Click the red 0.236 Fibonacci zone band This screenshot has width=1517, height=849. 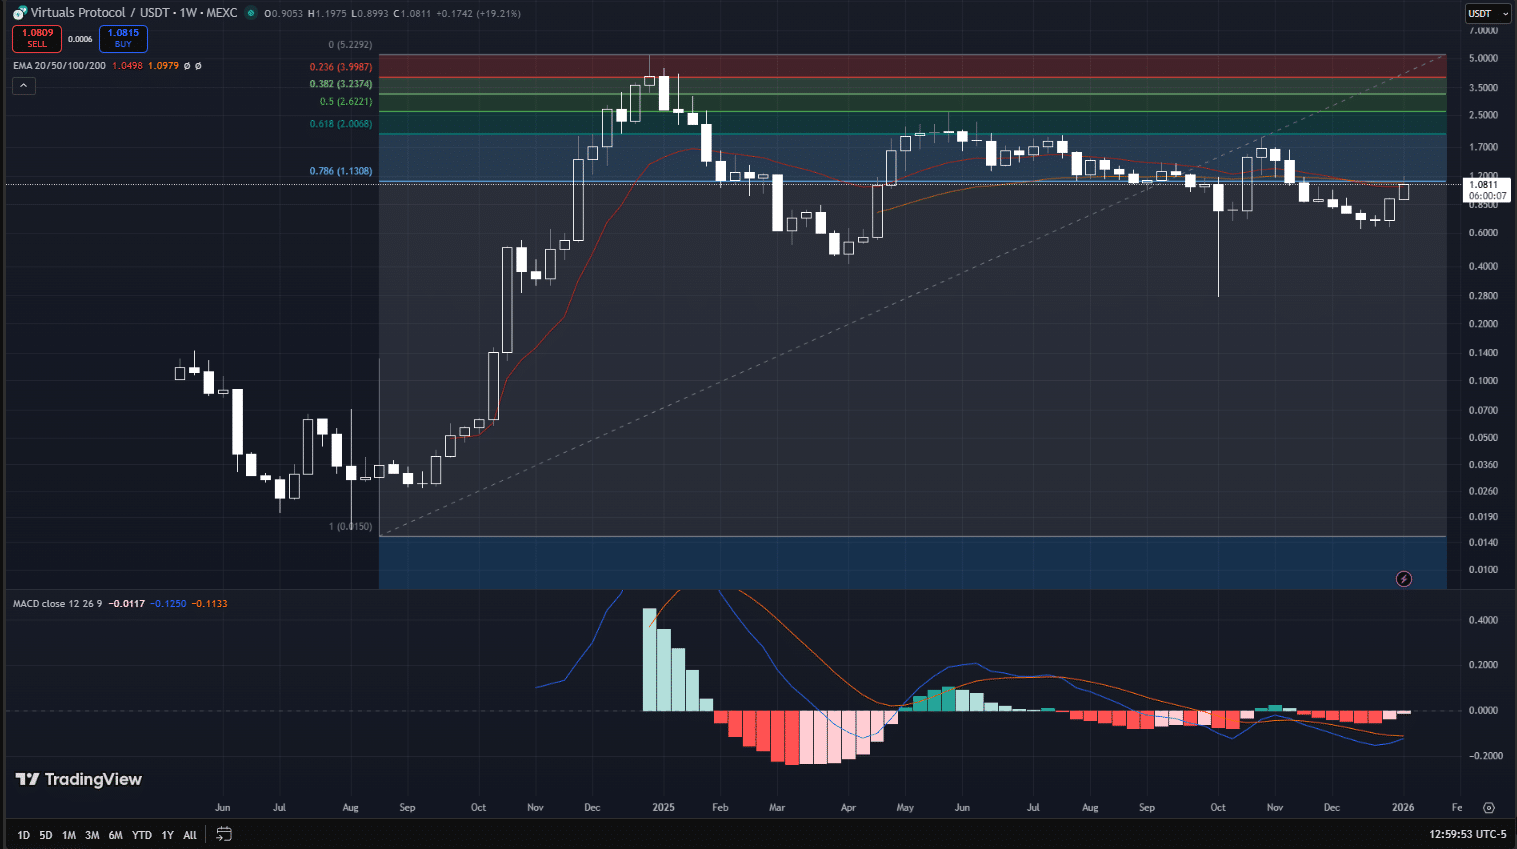(912, 66)
